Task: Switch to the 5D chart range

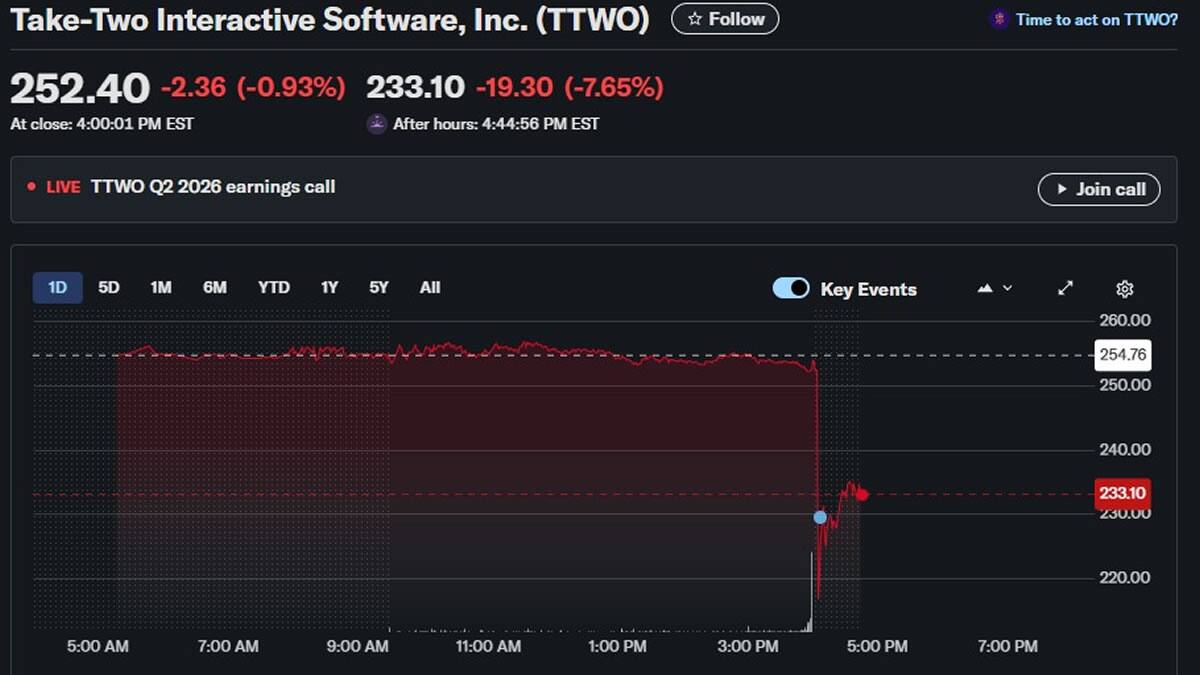Action: pos(109,288)
